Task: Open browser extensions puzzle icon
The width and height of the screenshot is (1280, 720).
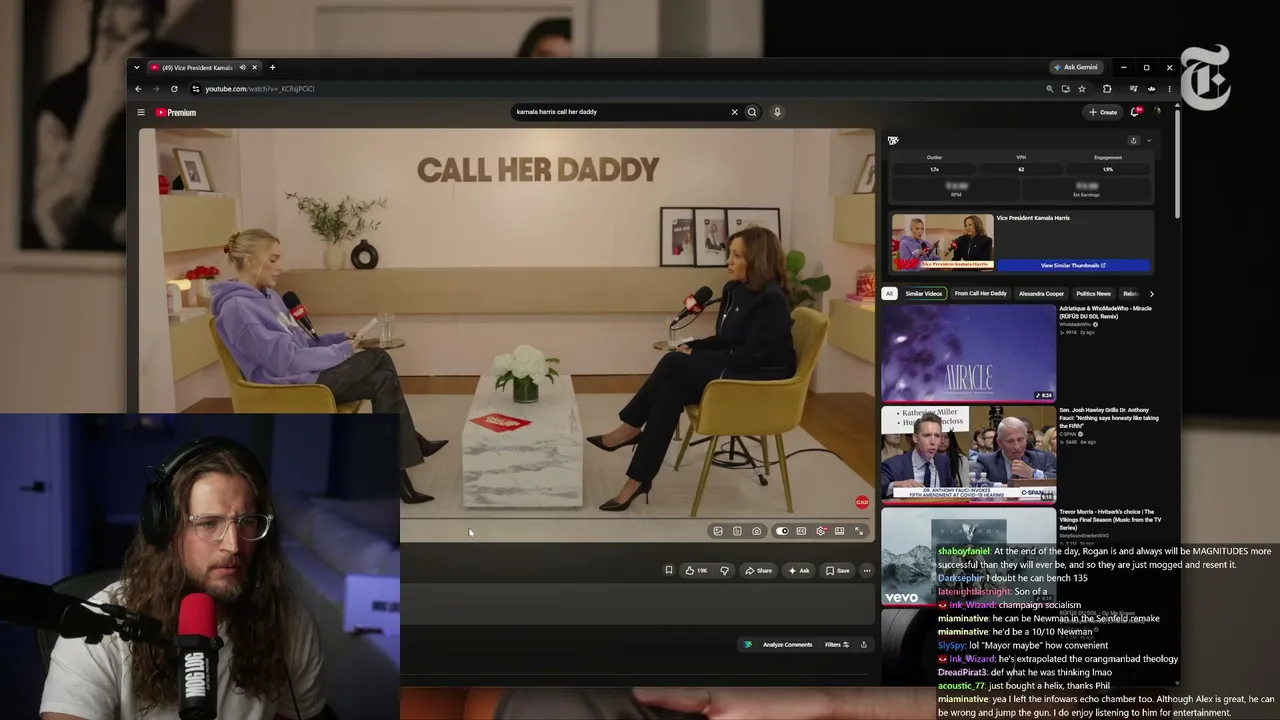Action: click(x=1107, y=89)
